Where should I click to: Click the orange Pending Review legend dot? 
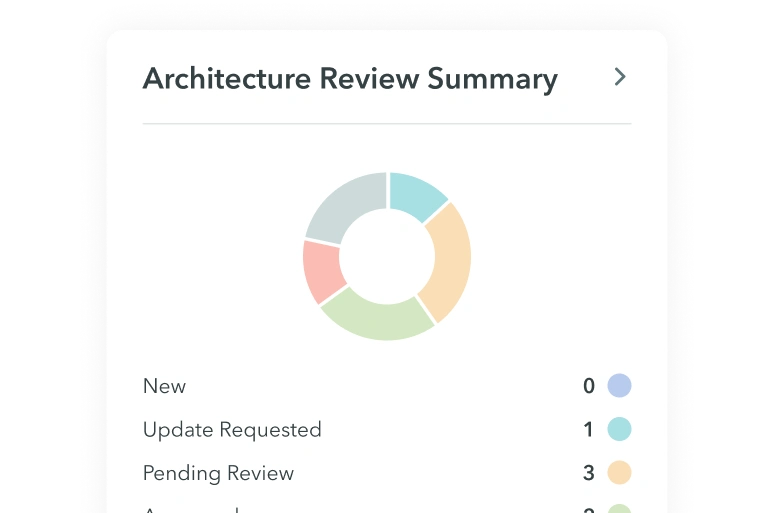click(619, 473)
